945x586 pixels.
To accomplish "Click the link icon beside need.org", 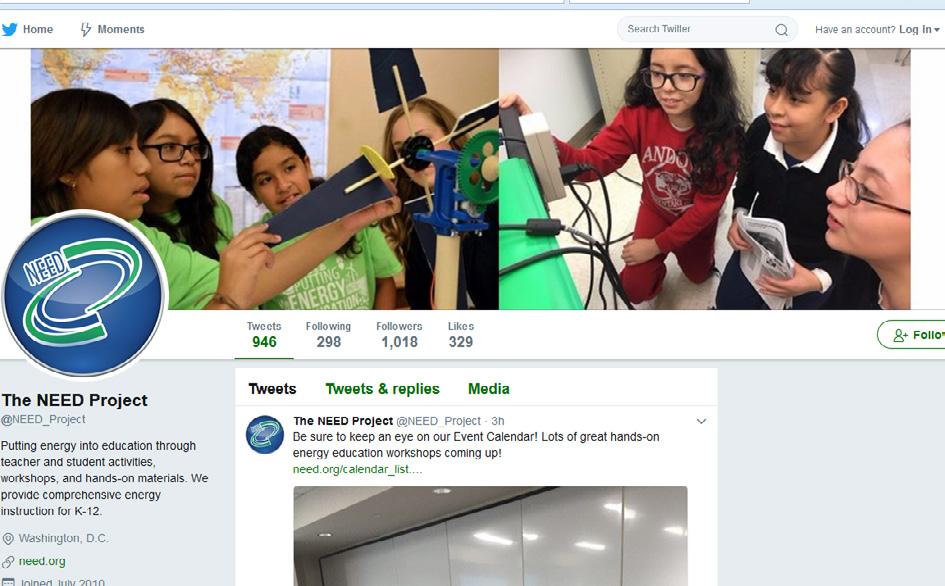I will (8, 562).
